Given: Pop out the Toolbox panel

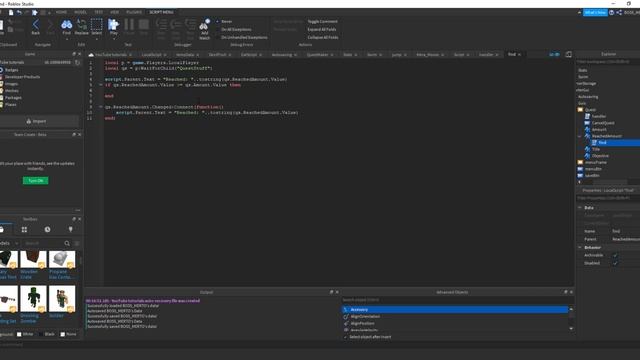Looking at the screenshot, I should 74,219.
